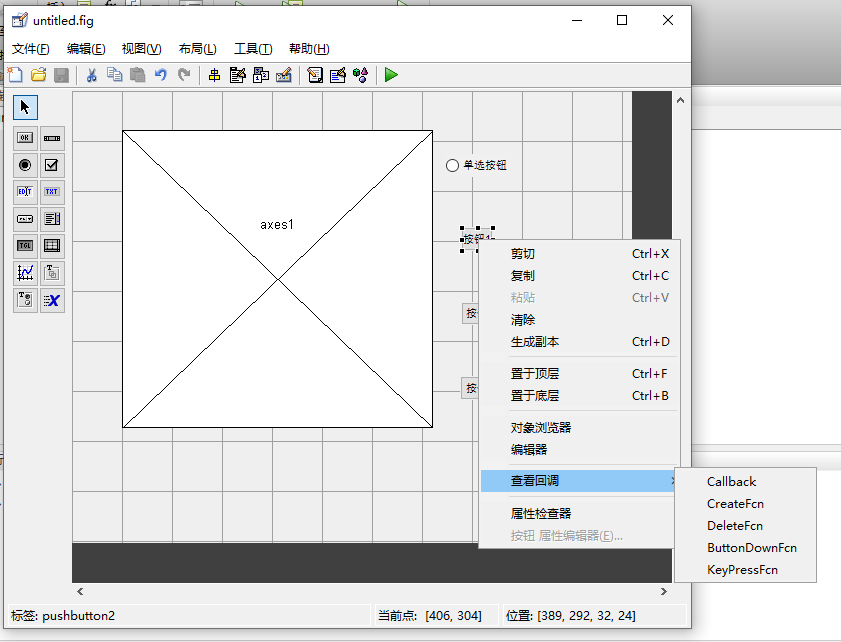
Task: Pick the Table palette tool
Action: [52, 246]
